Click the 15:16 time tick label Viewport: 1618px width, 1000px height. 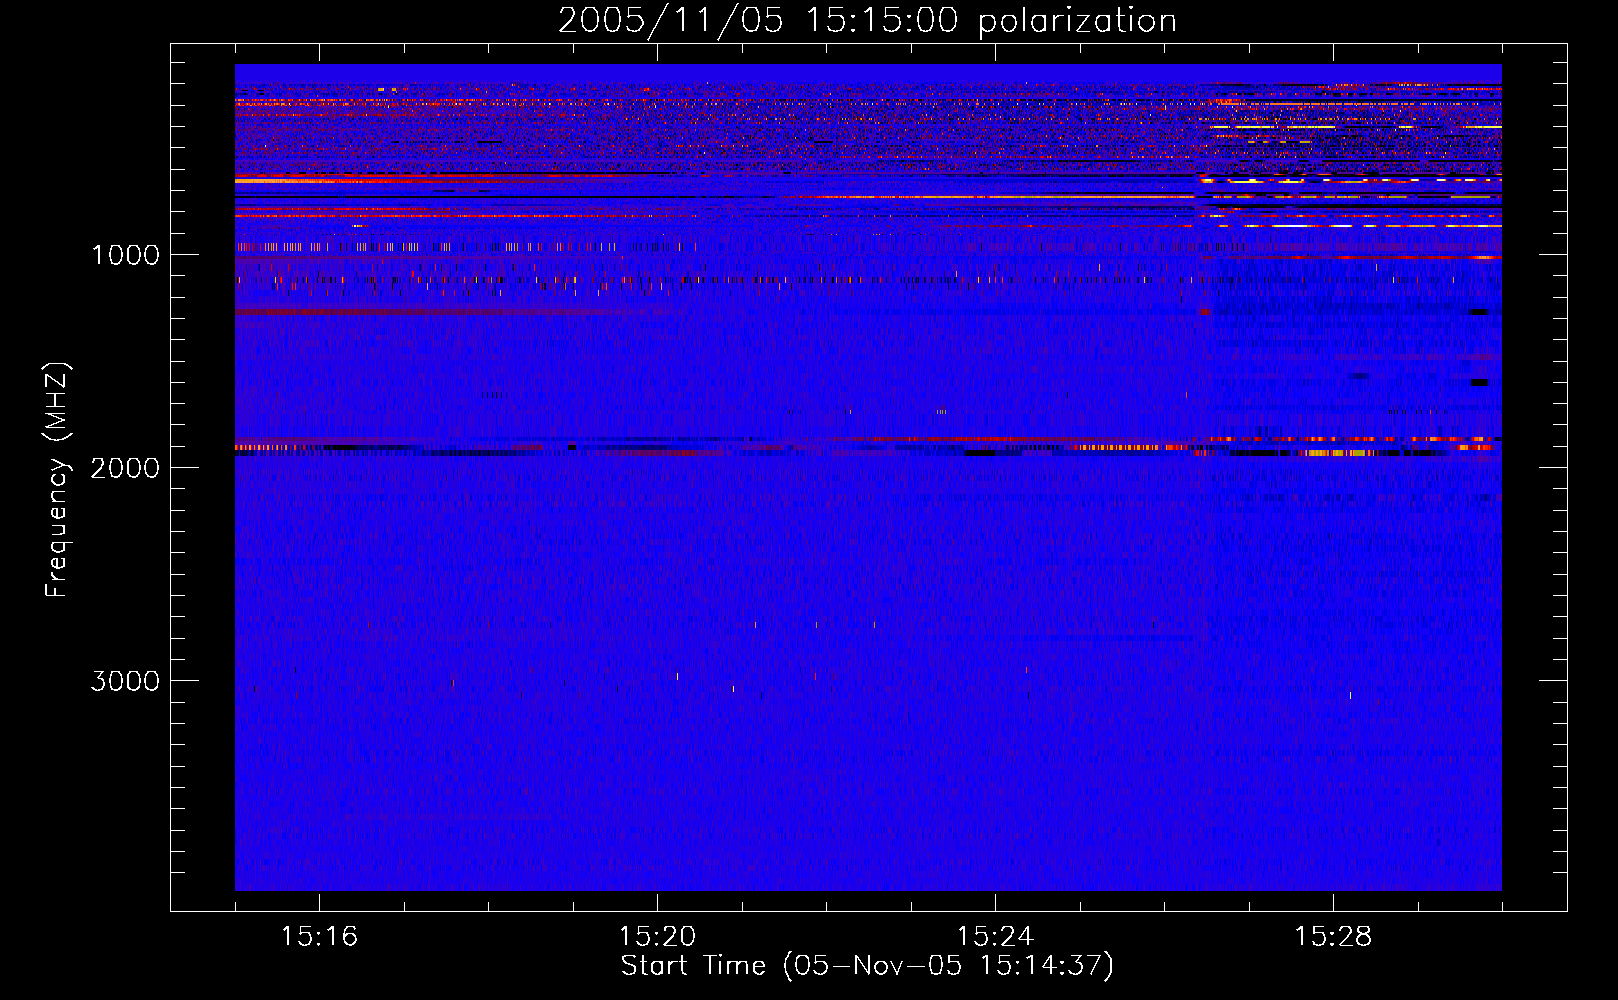[x=319, y=937]
